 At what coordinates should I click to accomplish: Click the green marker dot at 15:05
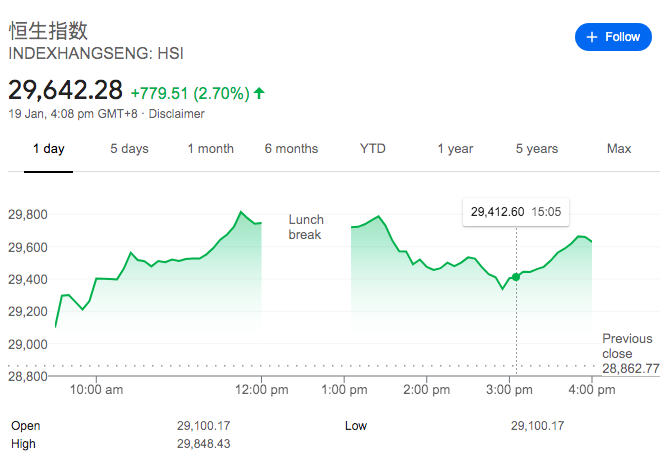coord(516,277)
